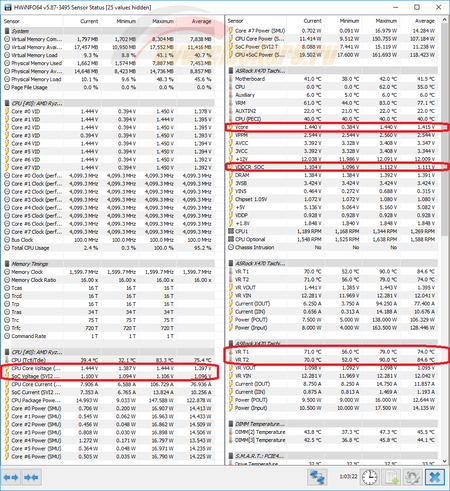The width and height of the screenshot is (450, 491).
Task: Select the VDDCR_SOC voltage row
Action: pyautogui.click(x=333, y=167)
